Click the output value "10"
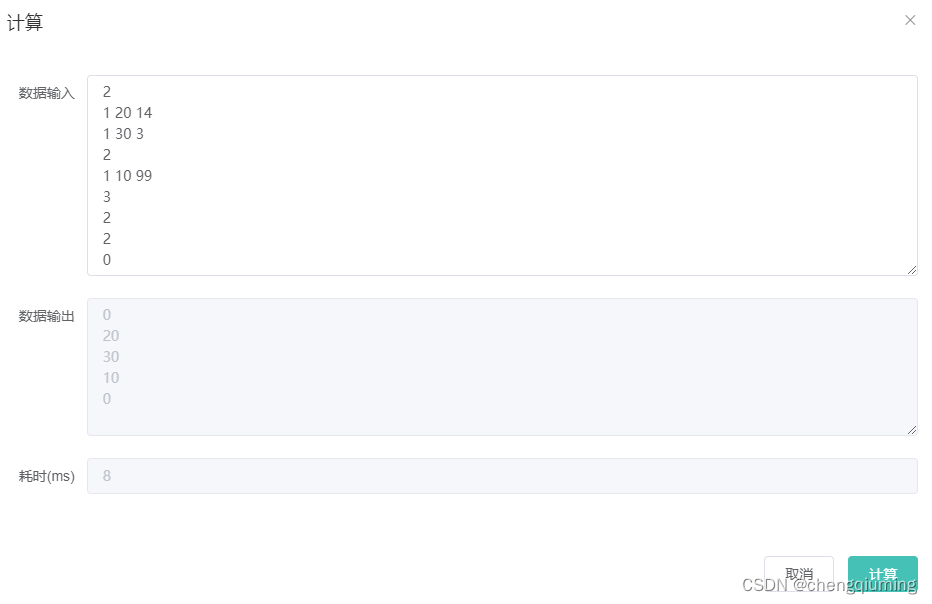The width and height of the screenshot is (932, 604). click(x=111, y=378)
